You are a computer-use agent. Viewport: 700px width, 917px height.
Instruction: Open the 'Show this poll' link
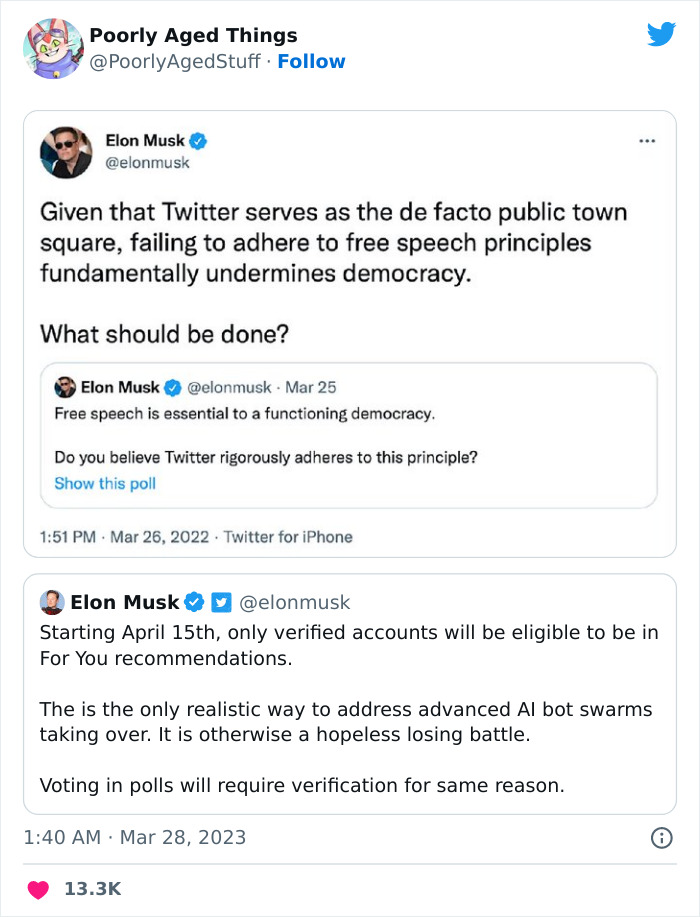click(105, 484)
